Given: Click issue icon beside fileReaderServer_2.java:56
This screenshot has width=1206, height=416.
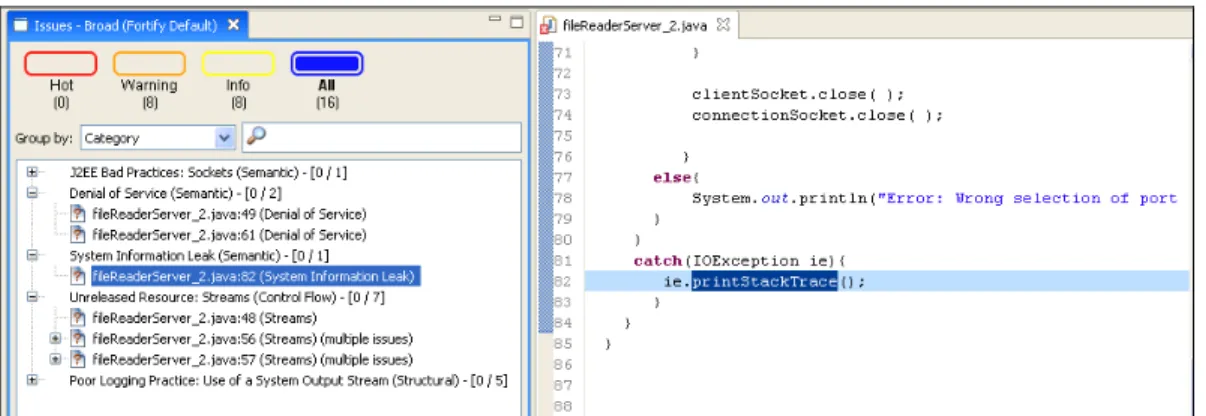Looking at the screenshot, I should point(78,339).
